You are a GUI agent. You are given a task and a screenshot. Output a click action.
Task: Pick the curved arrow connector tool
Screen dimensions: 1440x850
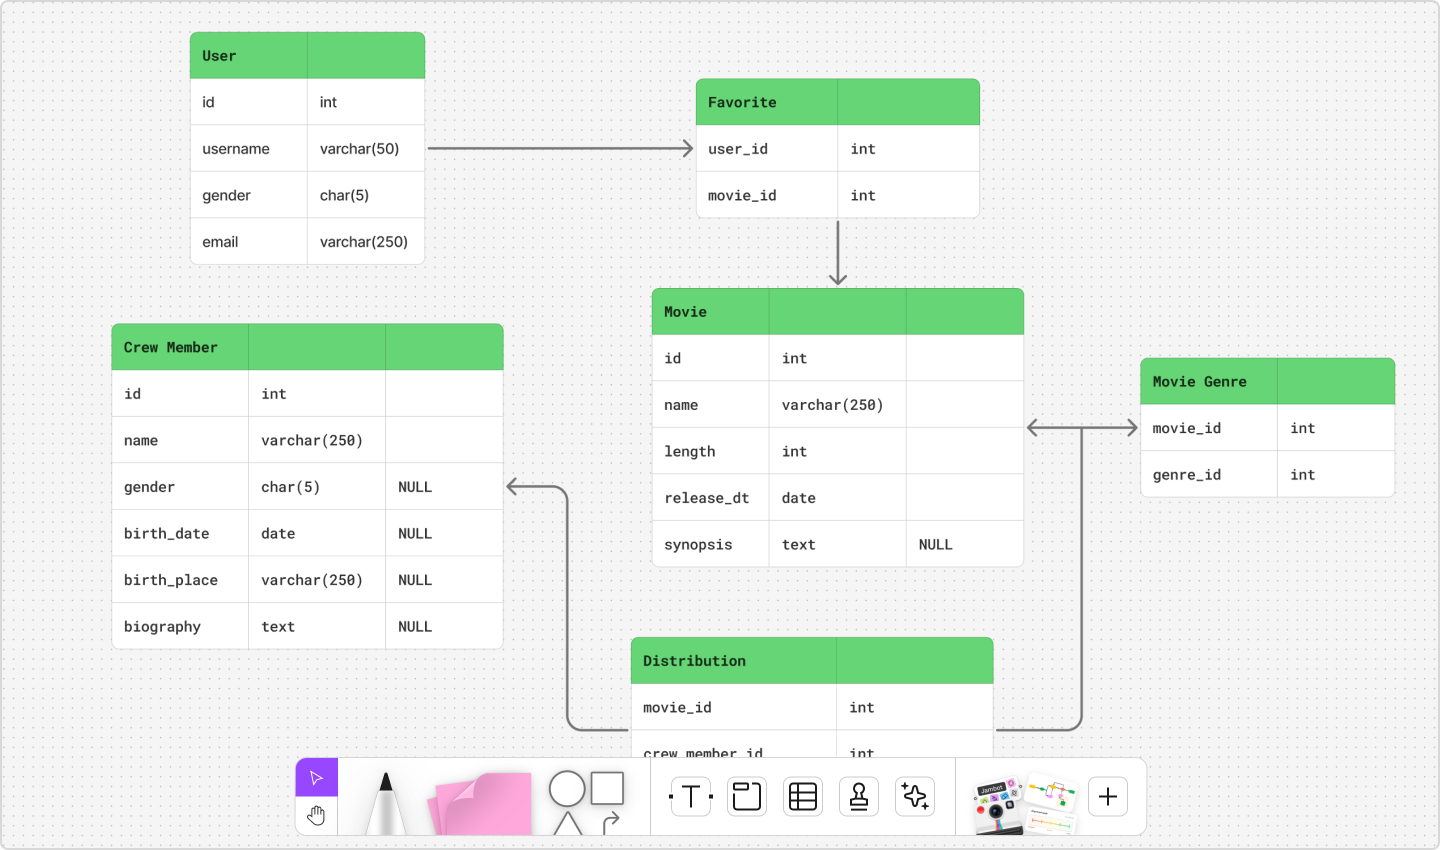(611, 823)
